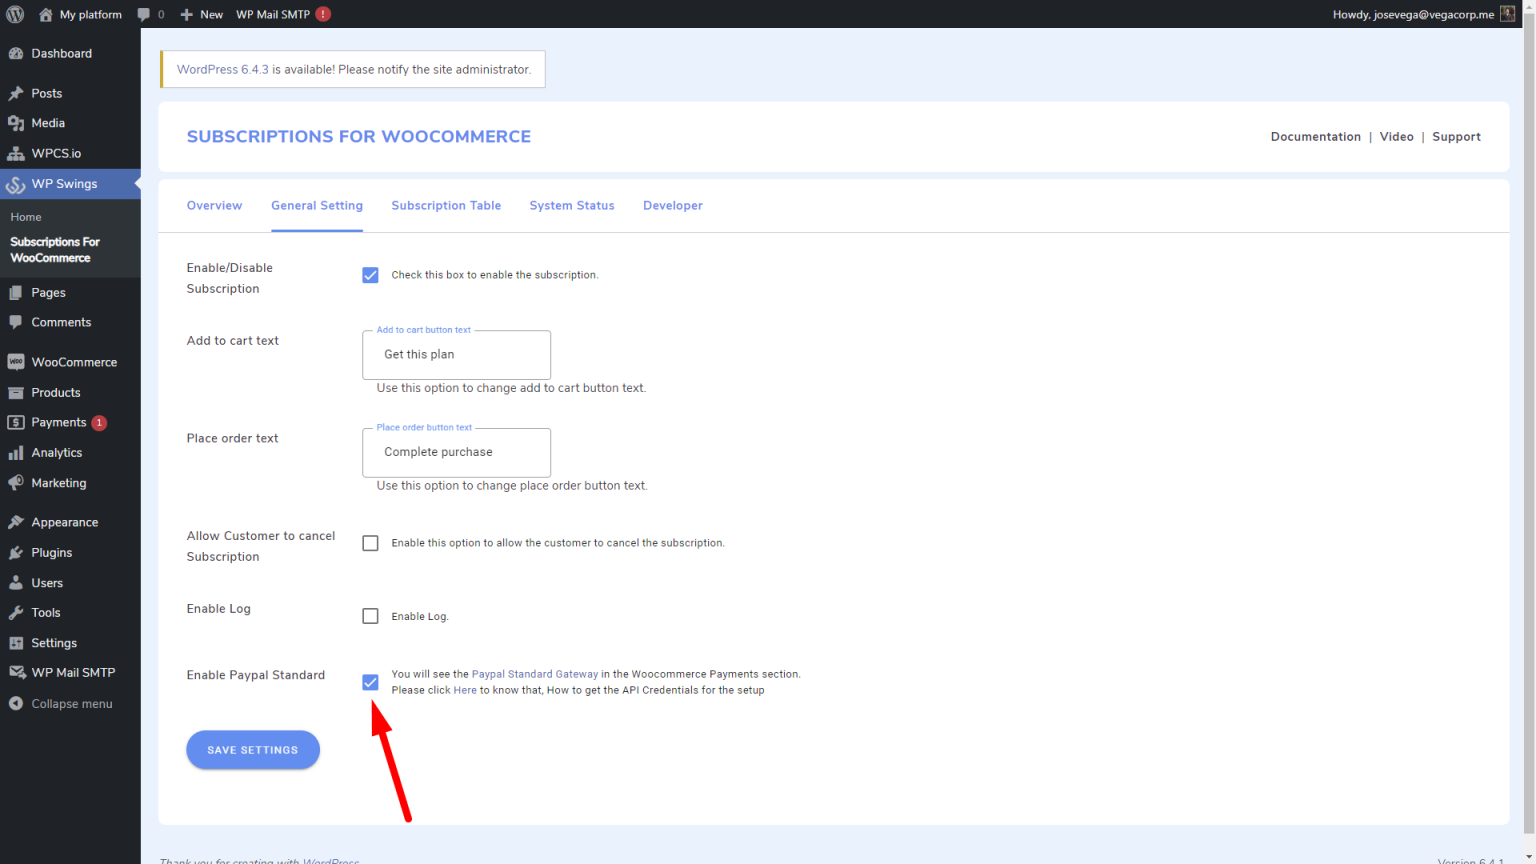Switch to the Subscription Table tab
The width and height of the screenshot is (1536, 864).
[x=446, y=205]
